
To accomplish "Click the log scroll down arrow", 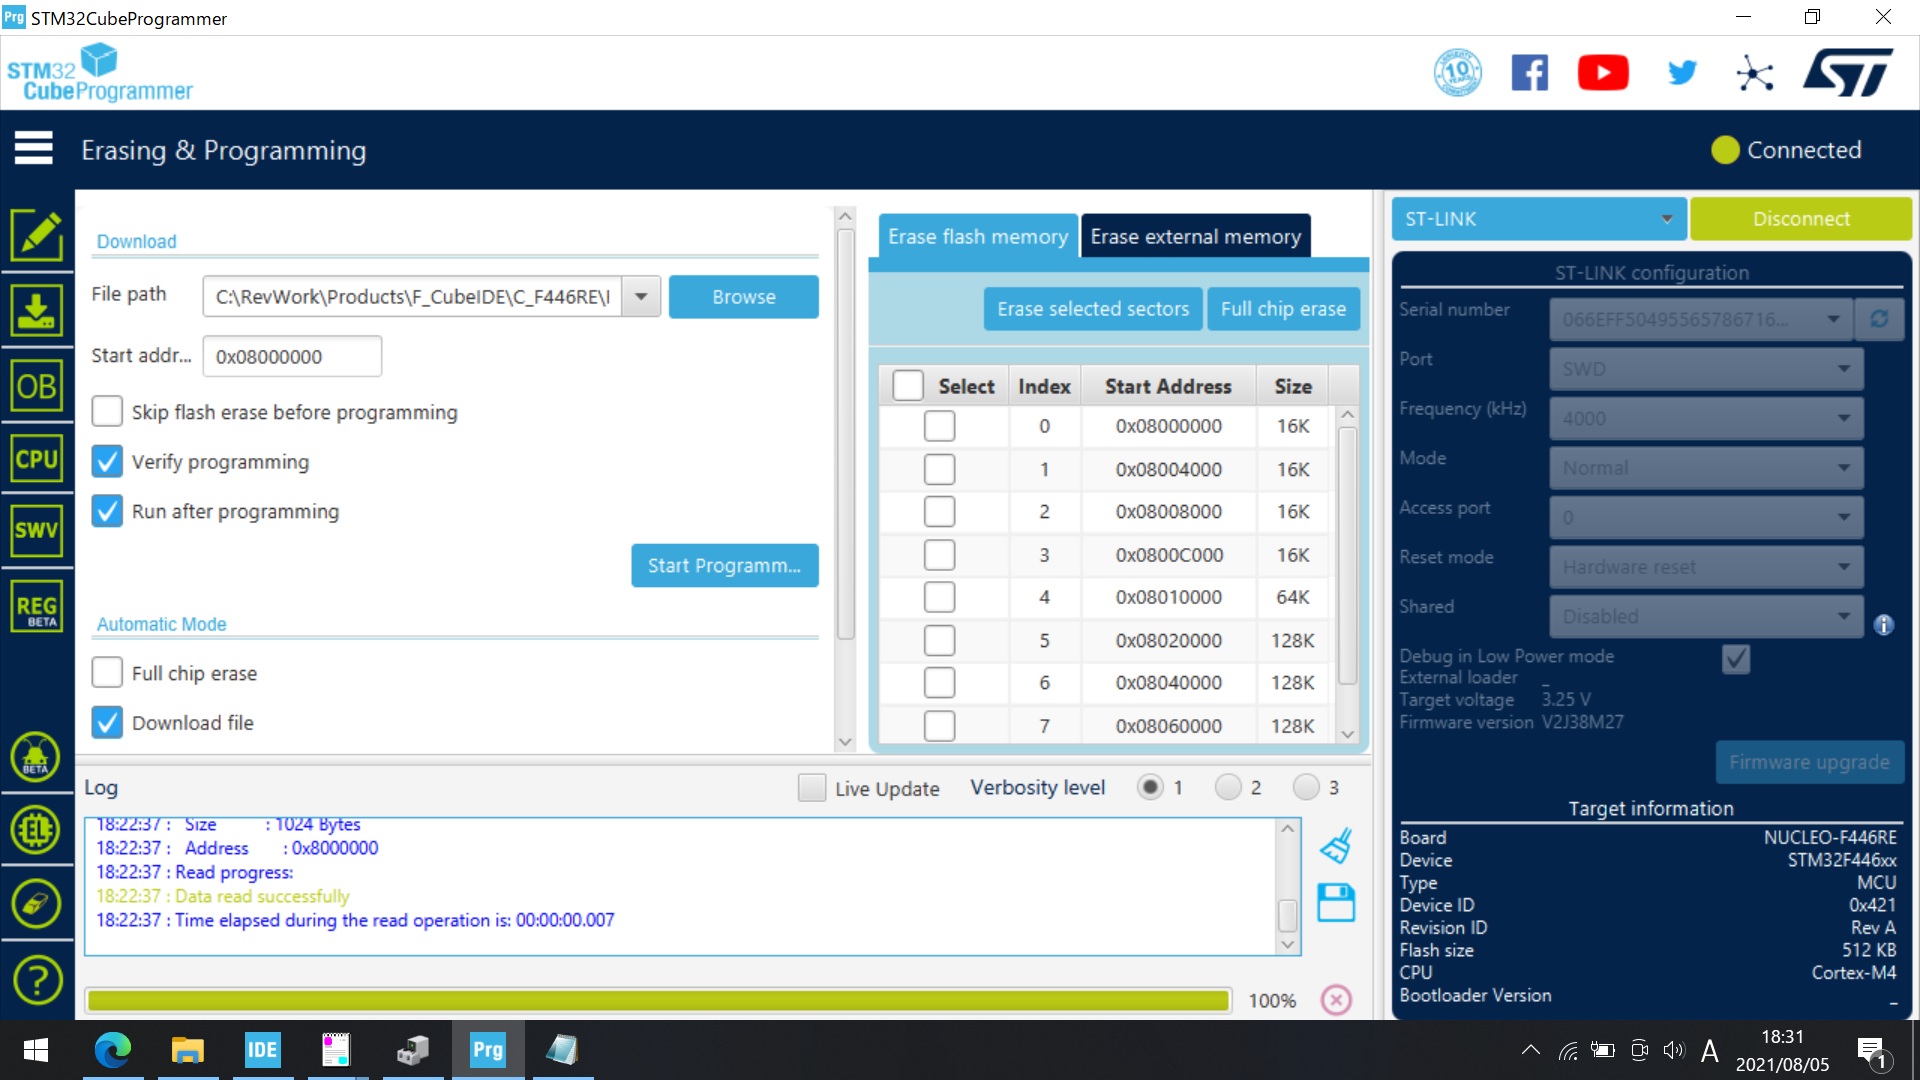I will (1288, 944).
